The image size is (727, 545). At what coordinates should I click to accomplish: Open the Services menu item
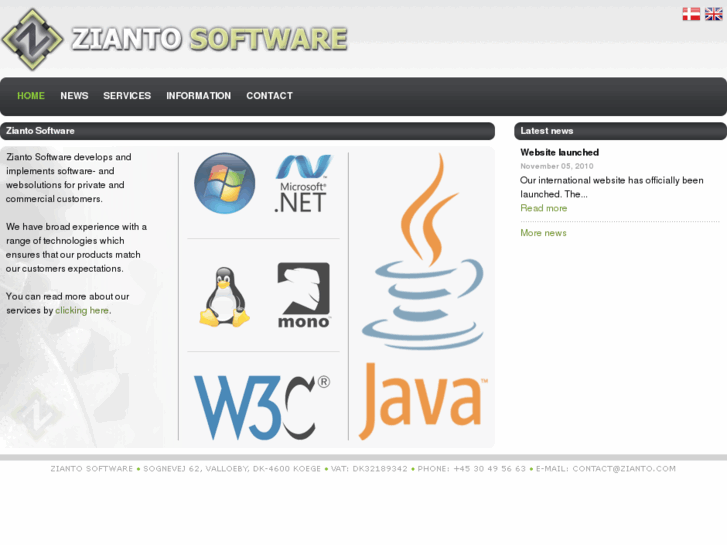[x=127, y=96]
